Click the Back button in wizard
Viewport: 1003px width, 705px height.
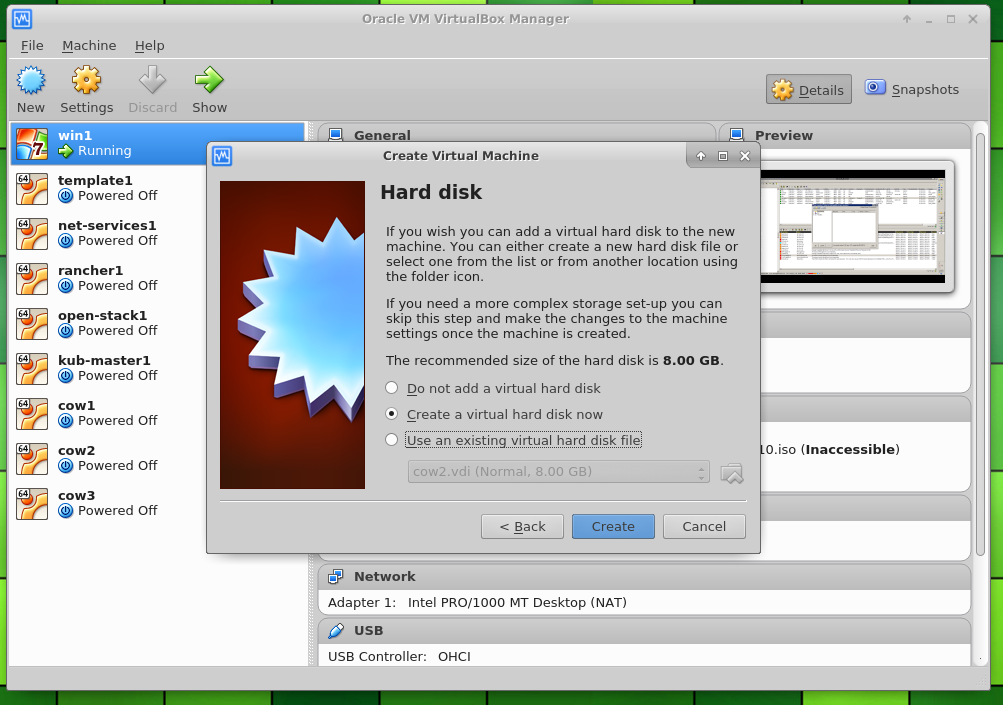522,527
